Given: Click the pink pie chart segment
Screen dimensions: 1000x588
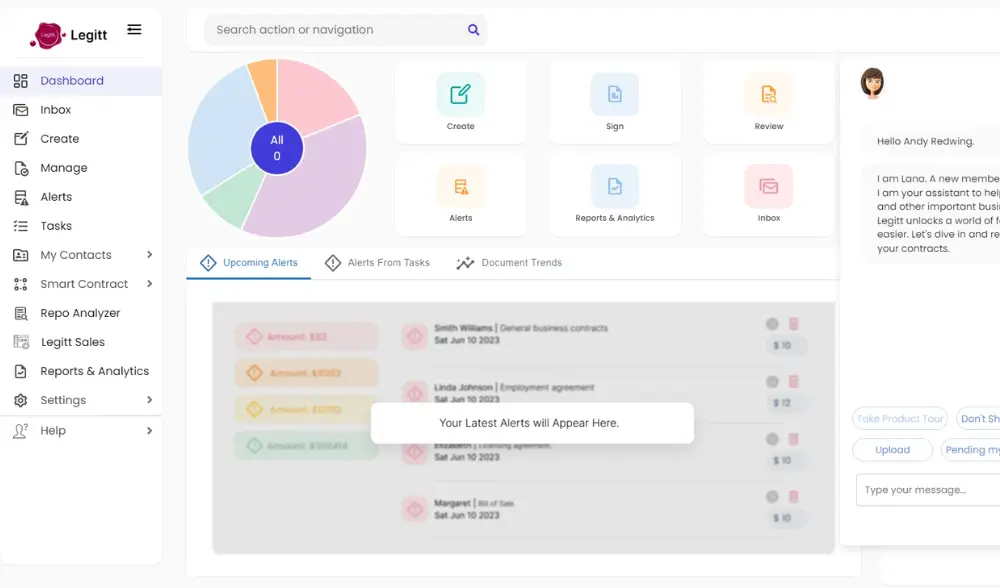Looking at the screenshot, I should [x=315, y=95].
